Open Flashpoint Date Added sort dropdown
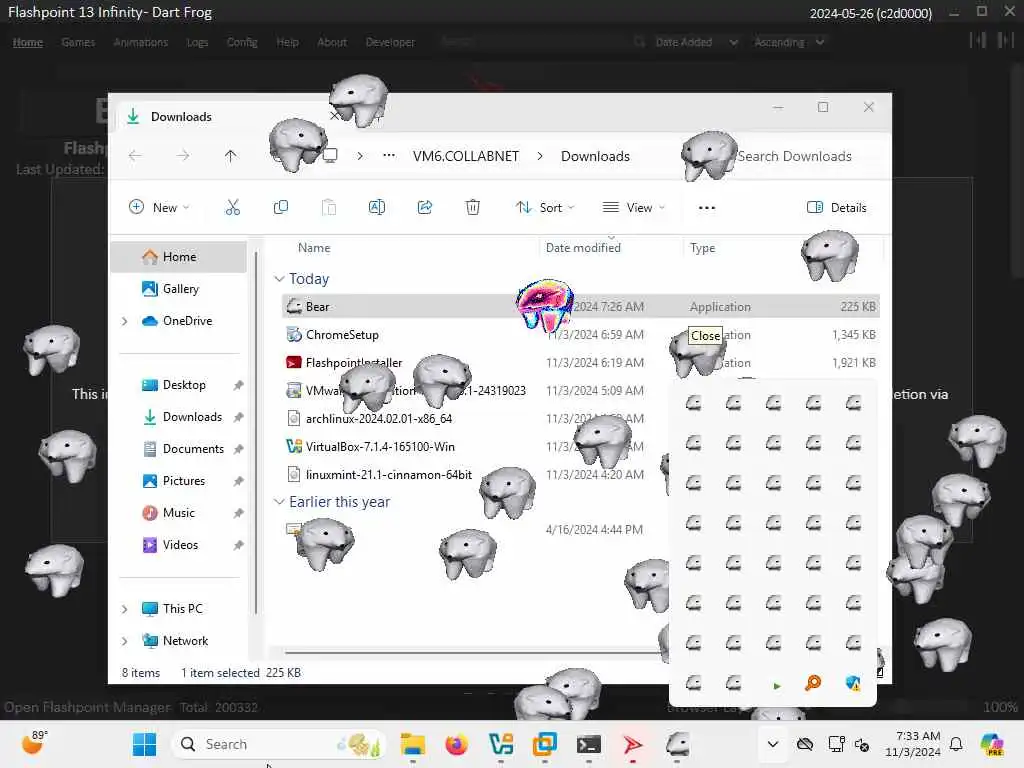Screen dimensions: 1024x768 pos(696,42)
